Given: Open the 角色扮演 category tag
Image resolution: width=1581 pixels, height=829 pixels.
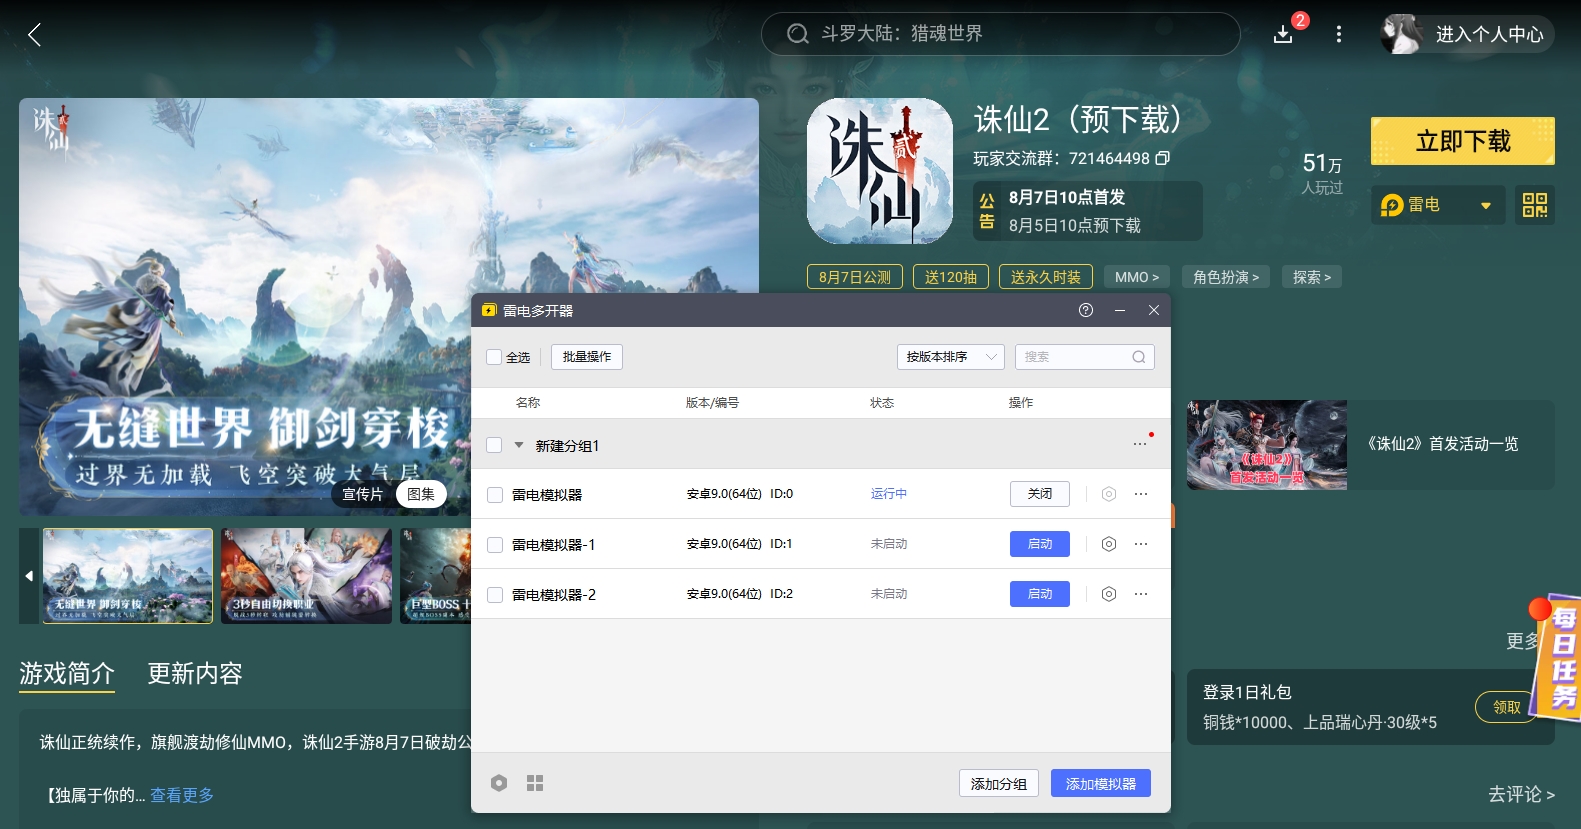Looking at the screenshot, I should click(1226, 277).
